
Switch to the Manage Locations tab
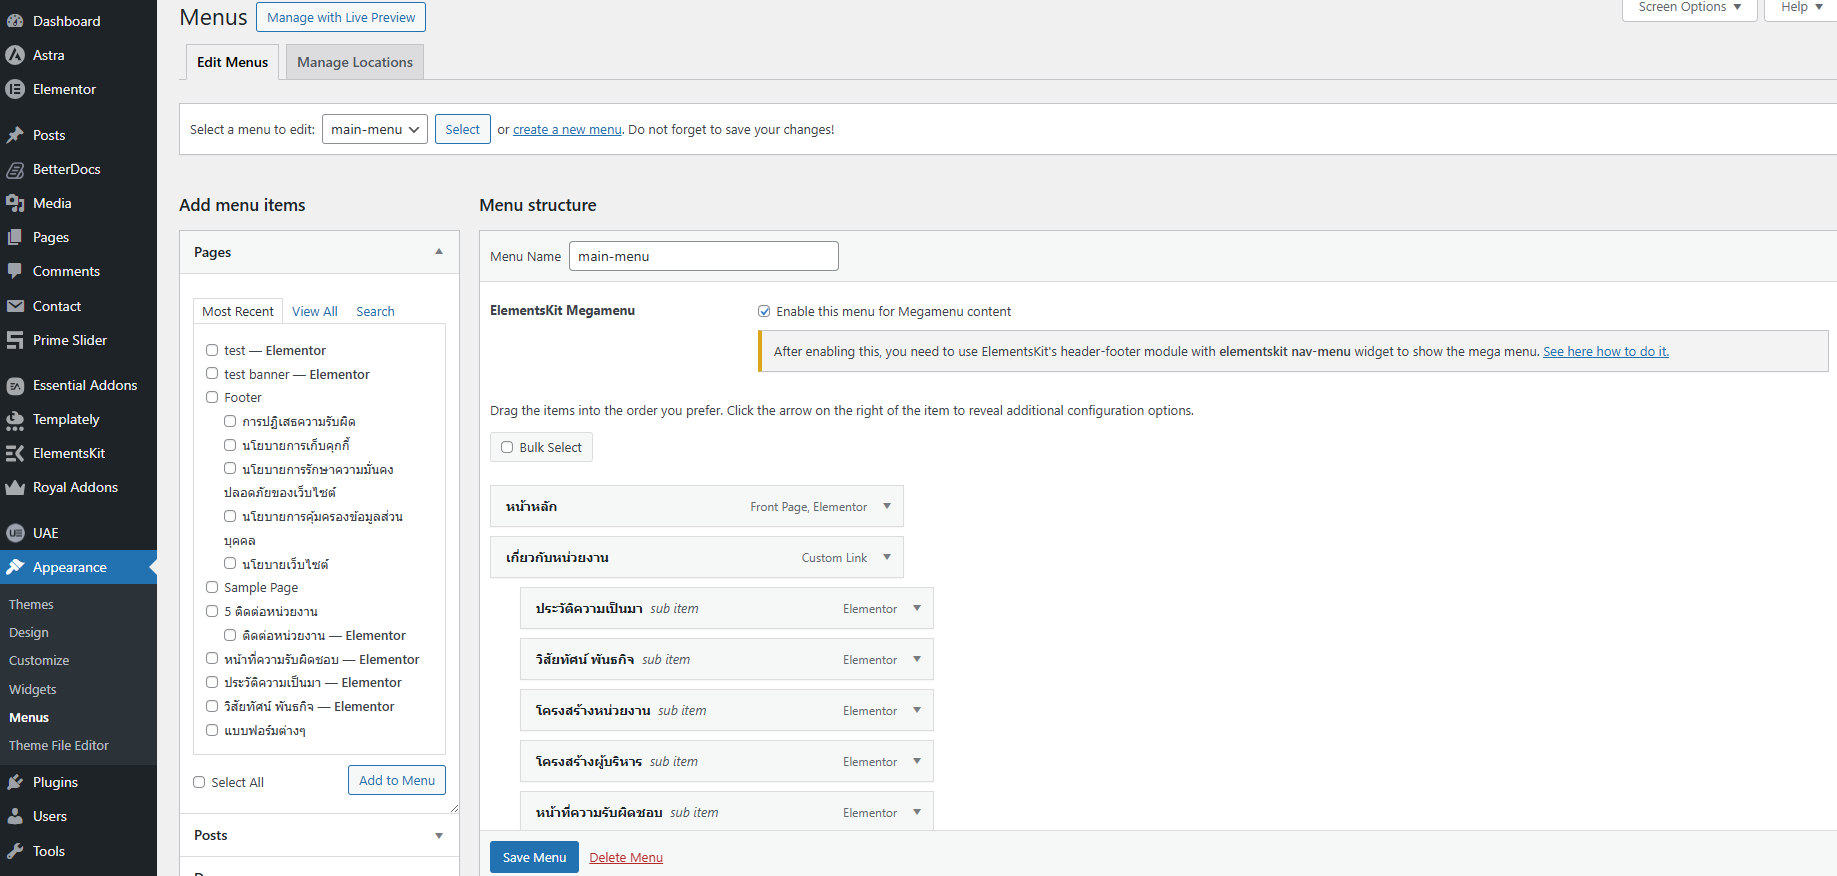tap(355, 62)
